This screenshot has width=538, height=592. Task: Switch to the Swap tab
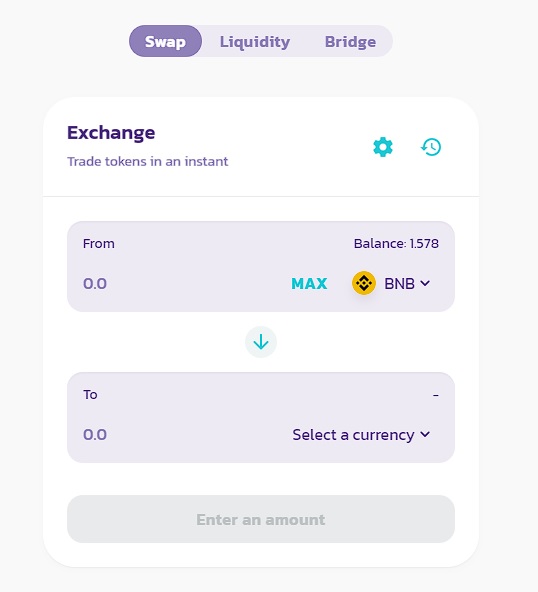(165, 41)
